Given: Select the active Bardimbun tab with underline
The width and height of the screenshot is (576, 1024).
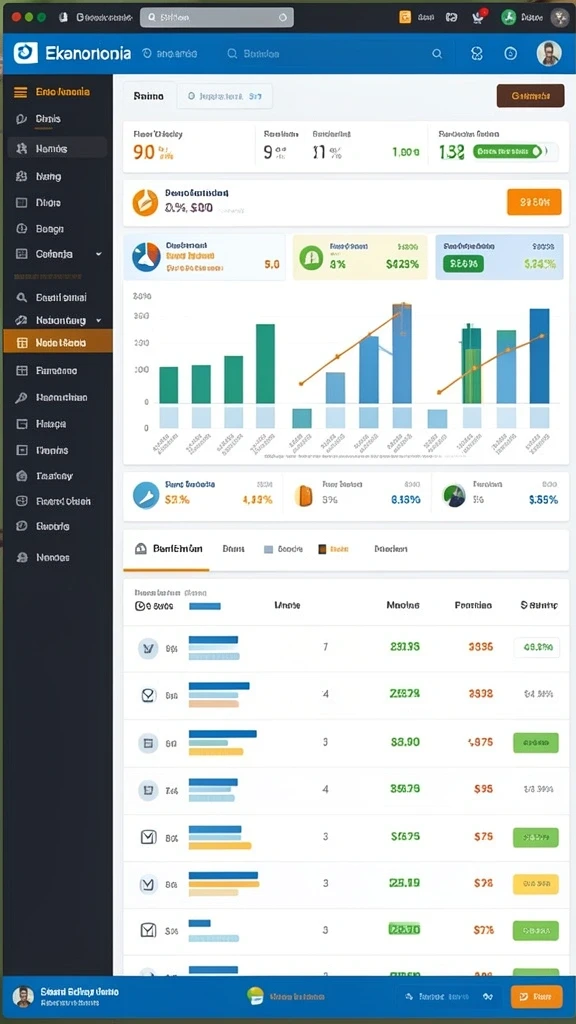Looking at the screenshot, I should 169,549.
